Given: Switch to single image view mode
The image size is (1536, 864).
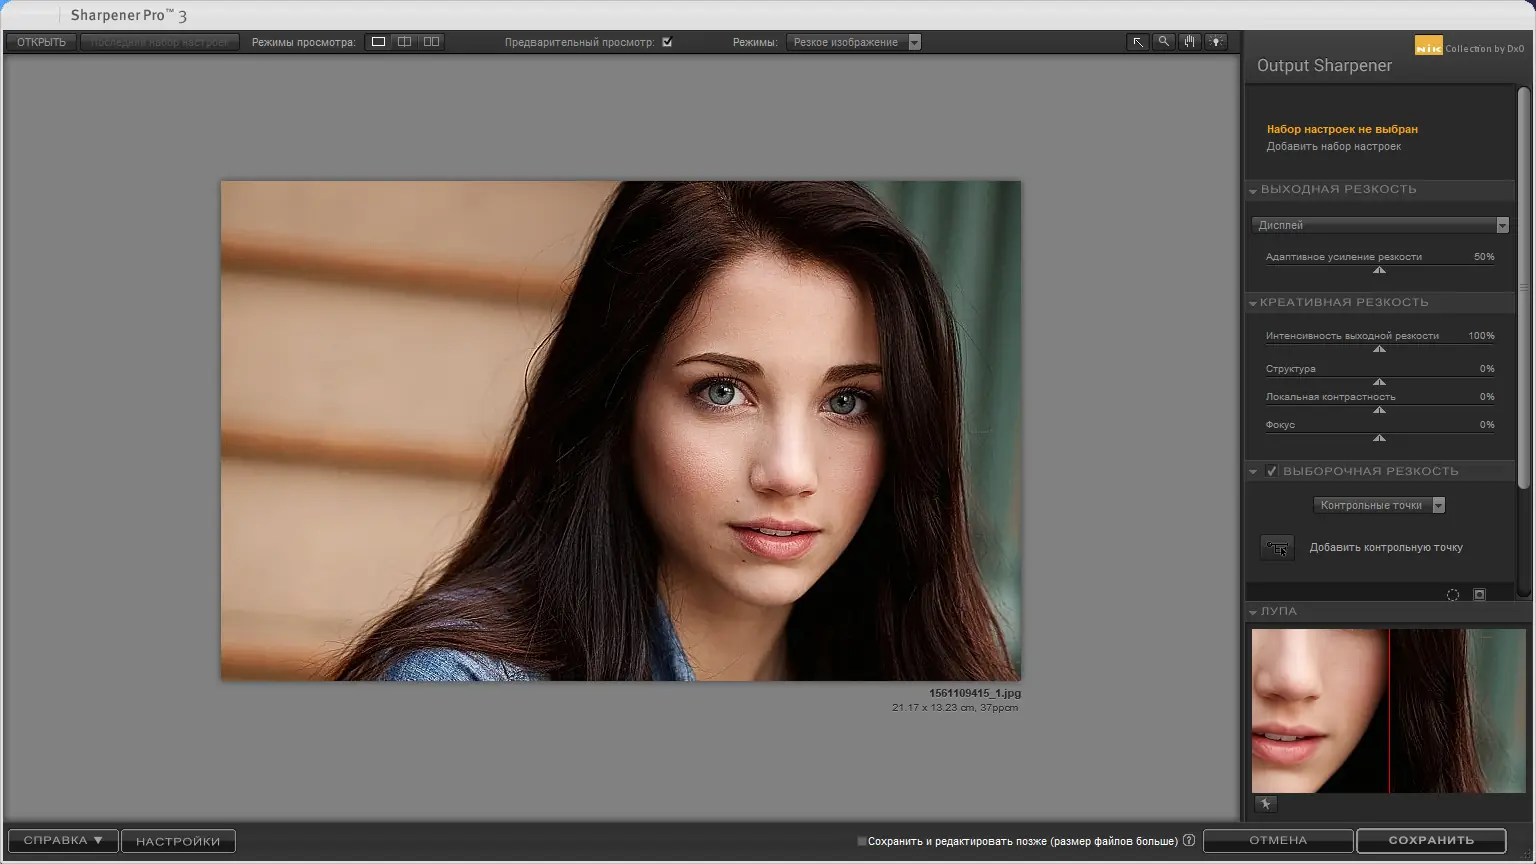Looking at the screenshot, I should point(378,42).
